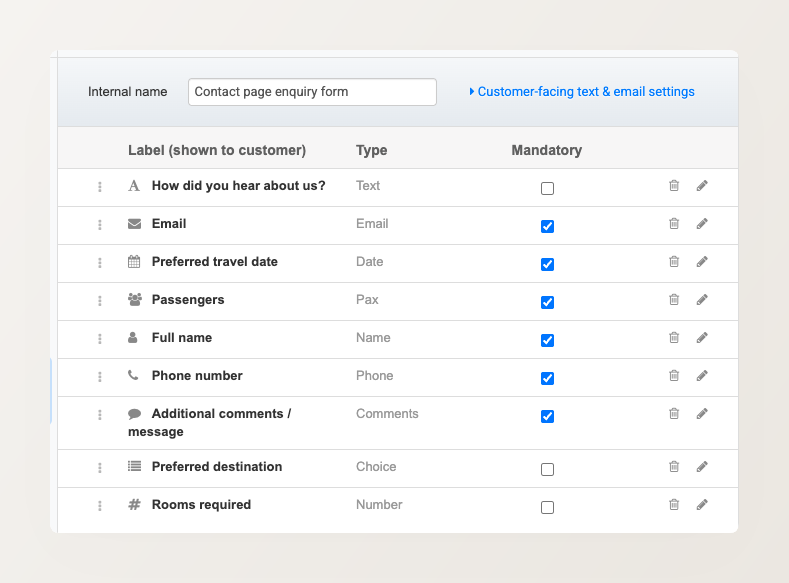Click drag handle of Passengers row

[x=100, y=301]
